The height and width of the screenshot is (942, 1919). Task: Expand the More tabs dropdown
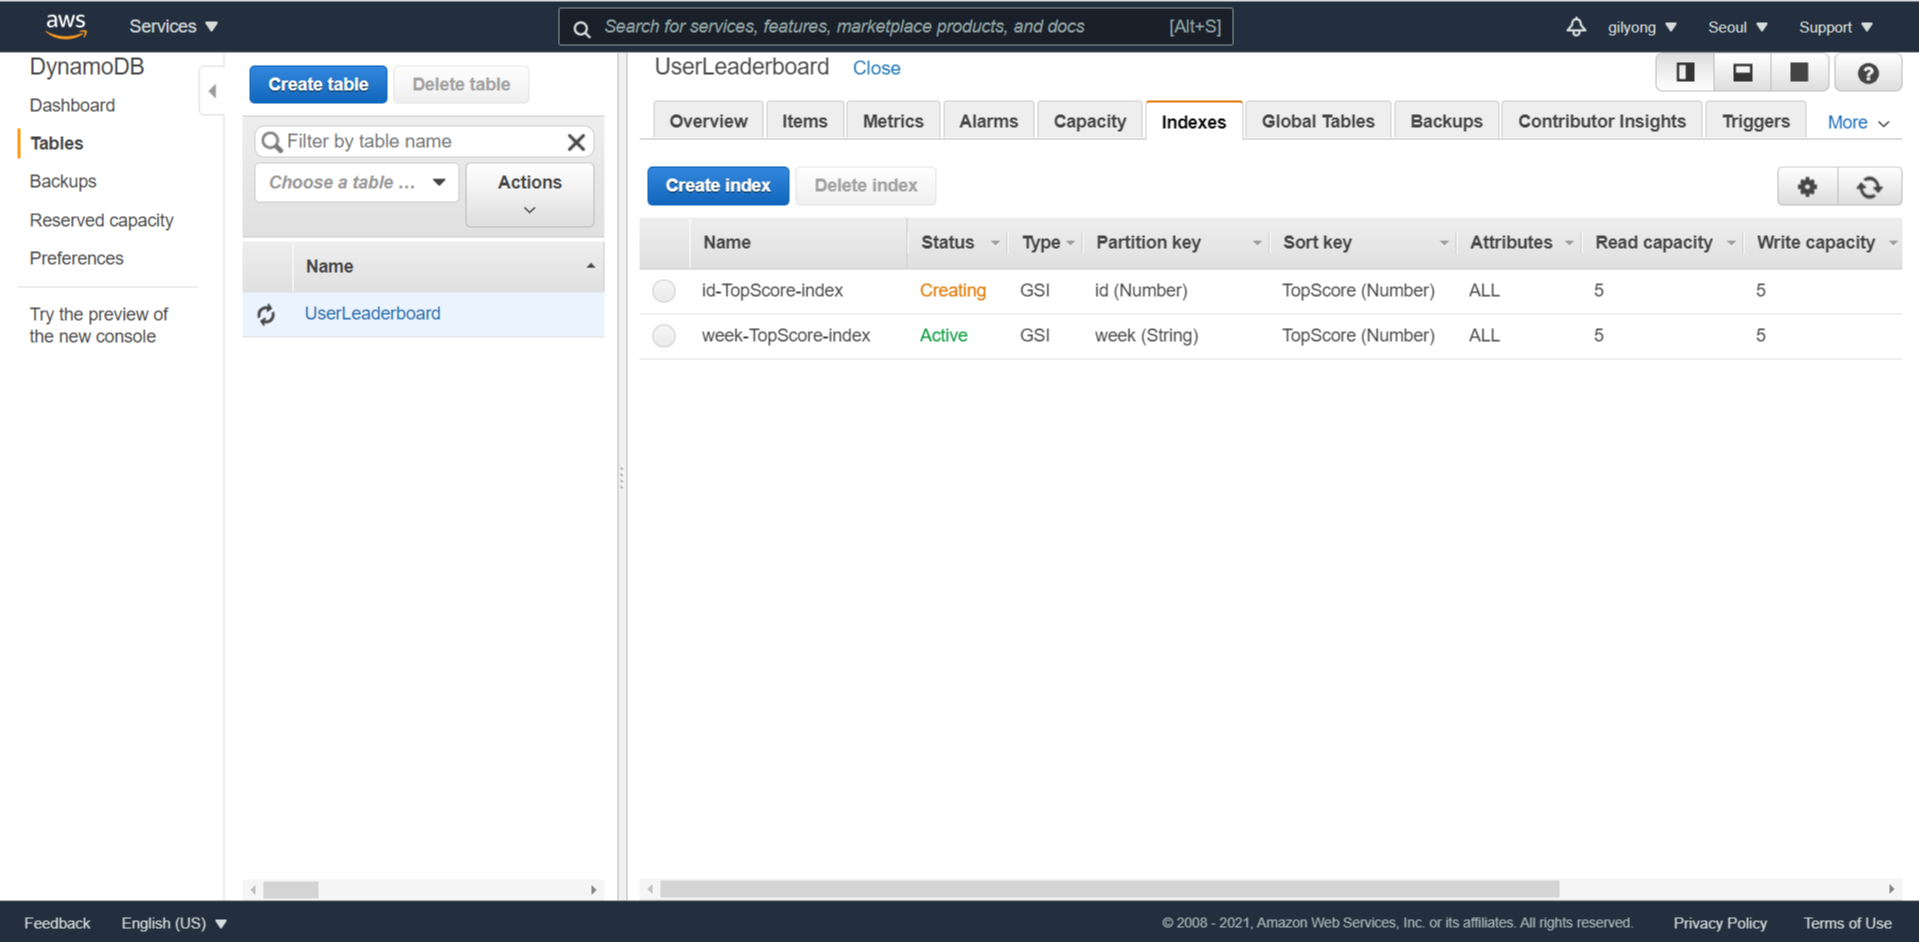(1858, 122)
